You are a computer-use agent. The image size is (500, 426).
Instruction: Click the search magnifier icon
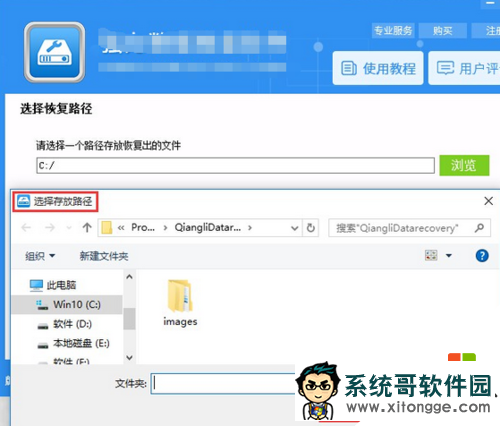tap(479, 228)
